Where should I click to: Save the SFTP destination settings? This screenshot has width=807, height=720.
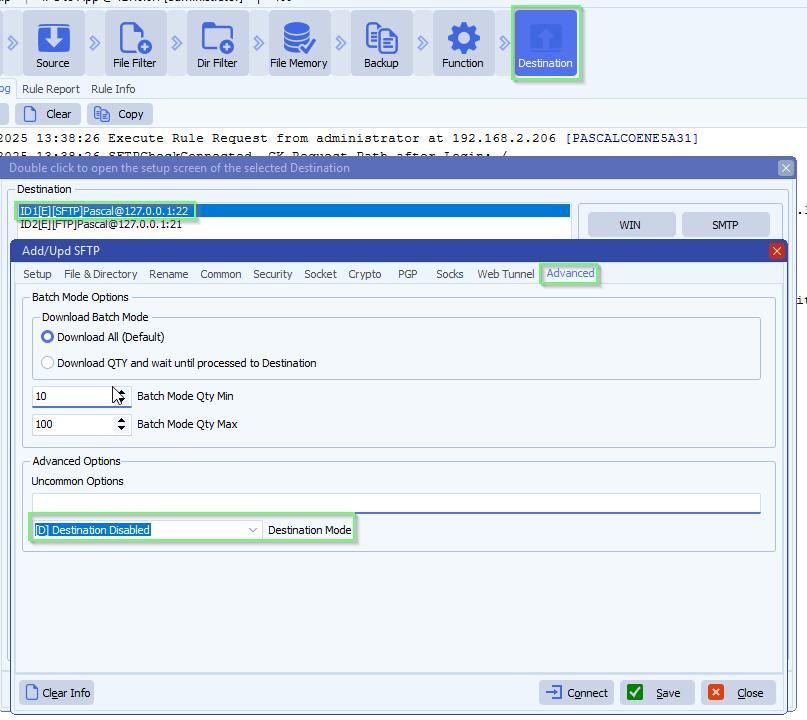tap(657, 693)
